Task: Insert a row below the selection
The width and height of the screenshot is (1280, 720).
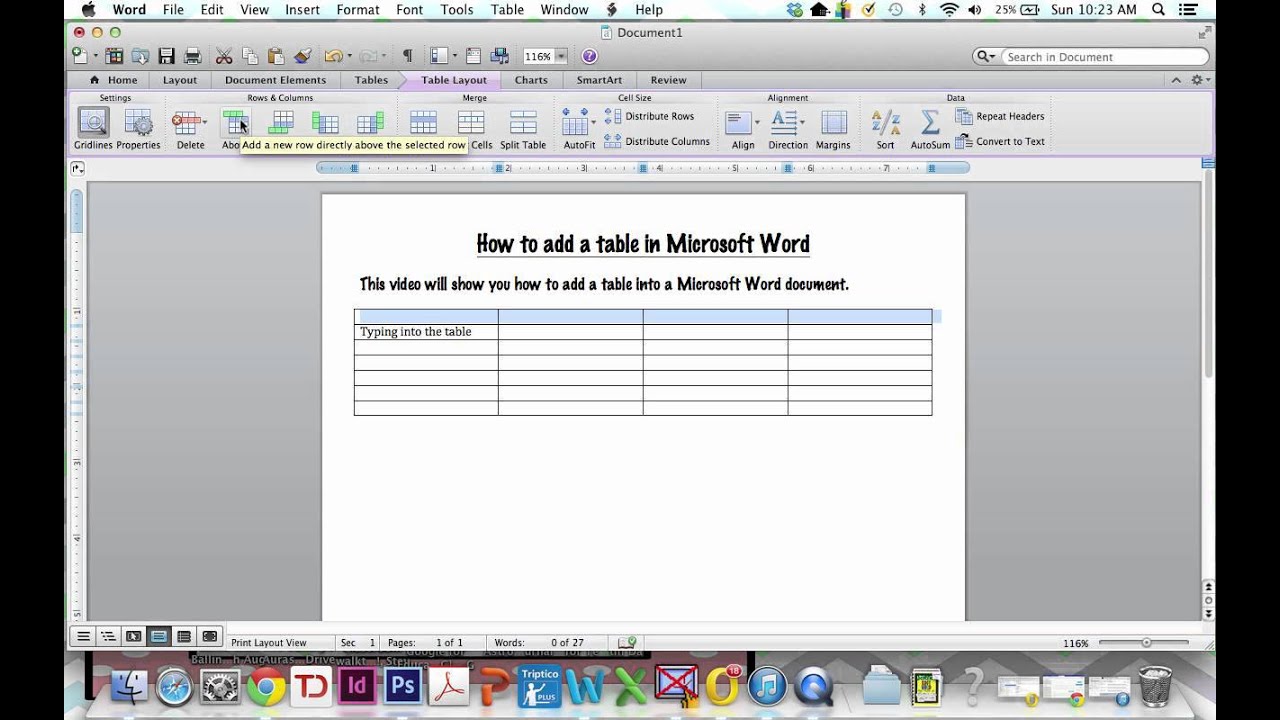Action: 282,123
